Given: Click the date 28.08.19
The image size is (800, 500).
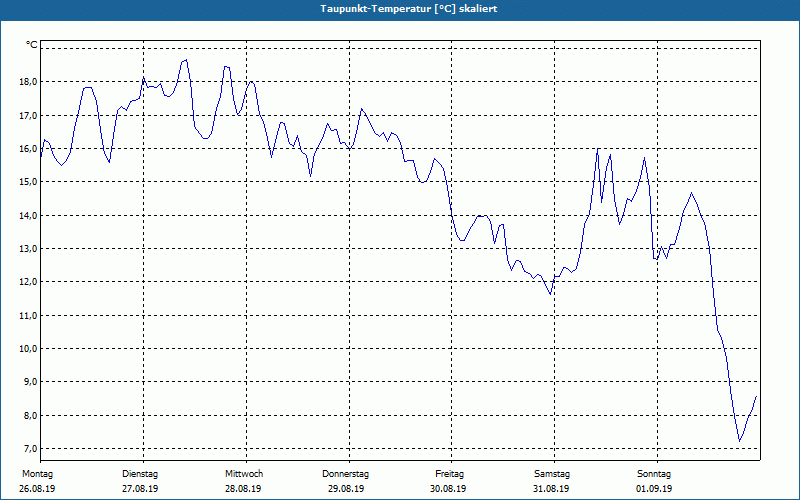Looking at the screenshot, I should (243, 489).
